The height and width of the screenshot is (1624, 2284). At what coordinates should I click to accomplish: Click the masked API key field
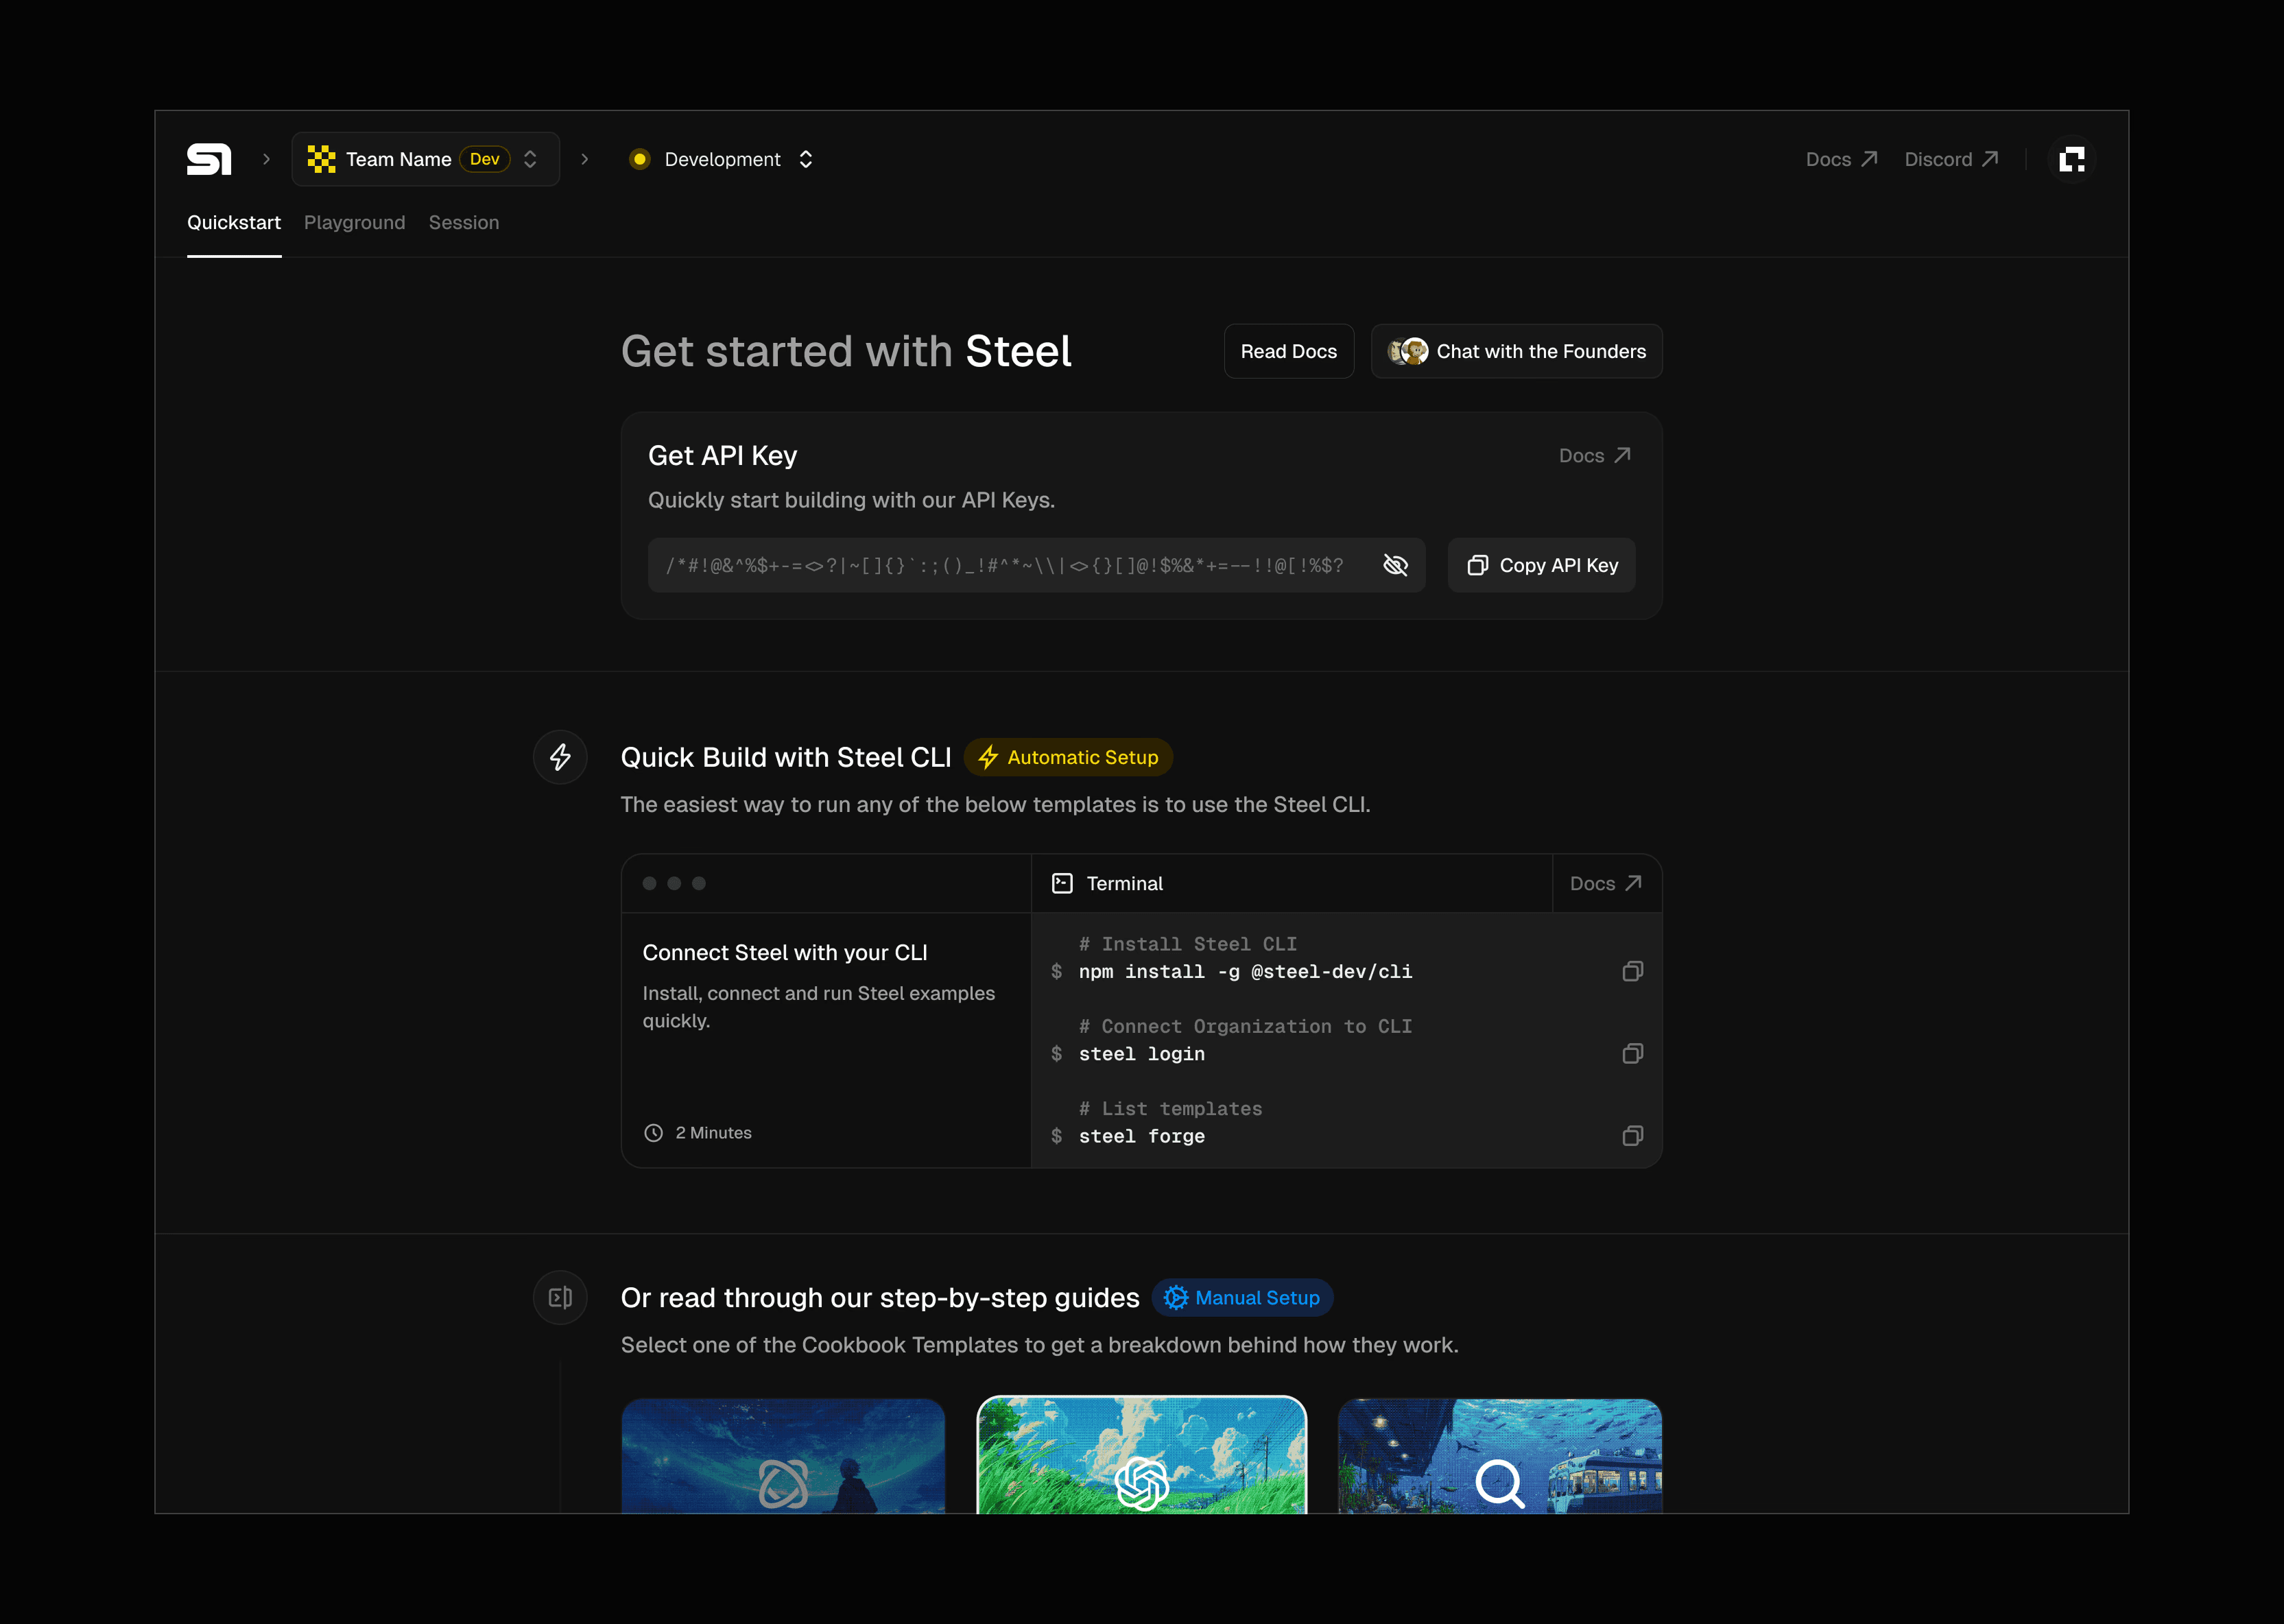[x=1005, y=565]
